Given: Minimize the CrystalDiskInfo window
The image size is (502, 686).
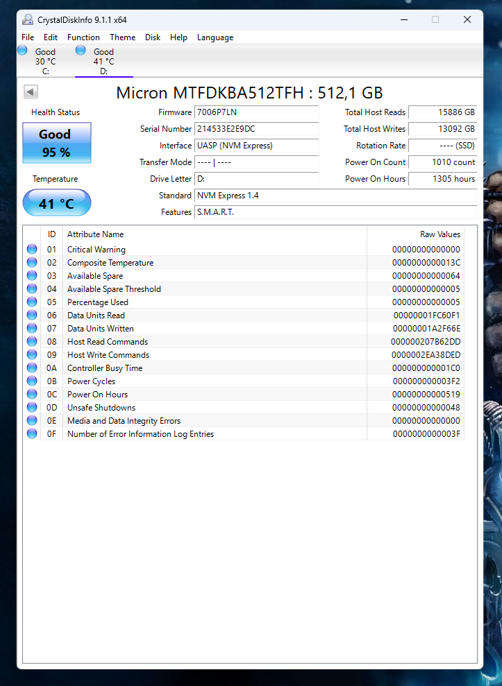Looking at the screenshot, I should 404,20.
